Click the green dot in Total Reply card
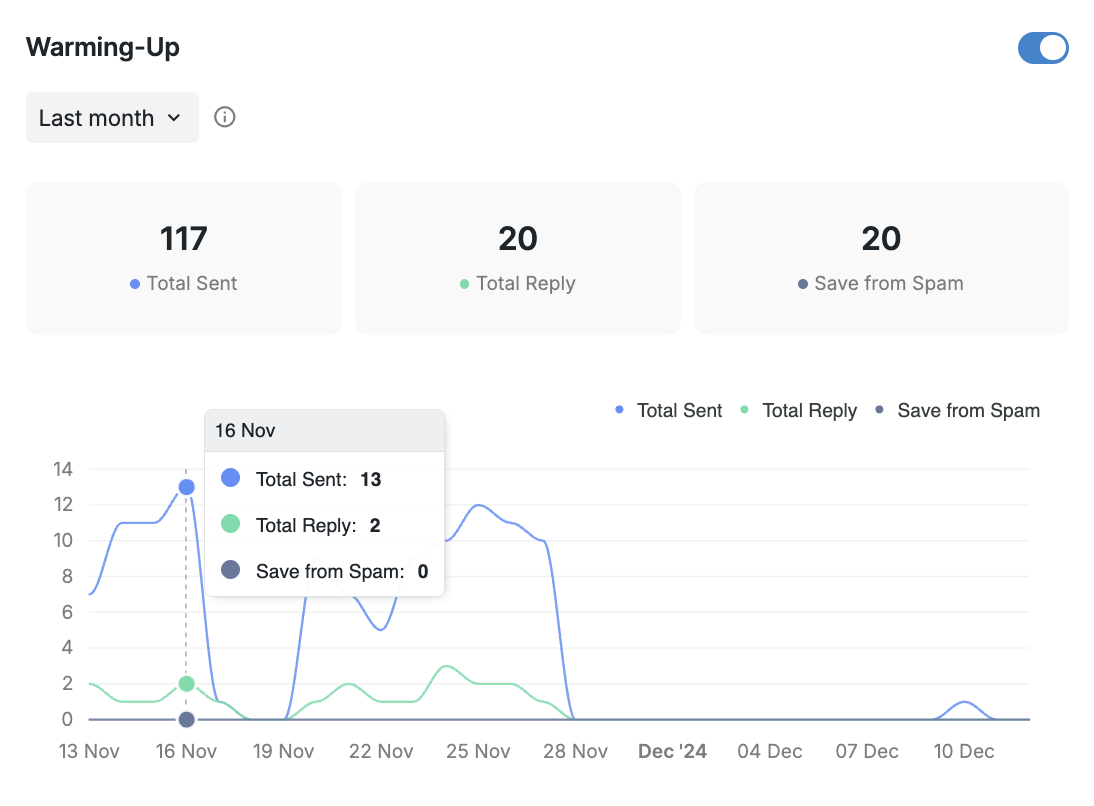The image size is (1094, 806). 464,284
